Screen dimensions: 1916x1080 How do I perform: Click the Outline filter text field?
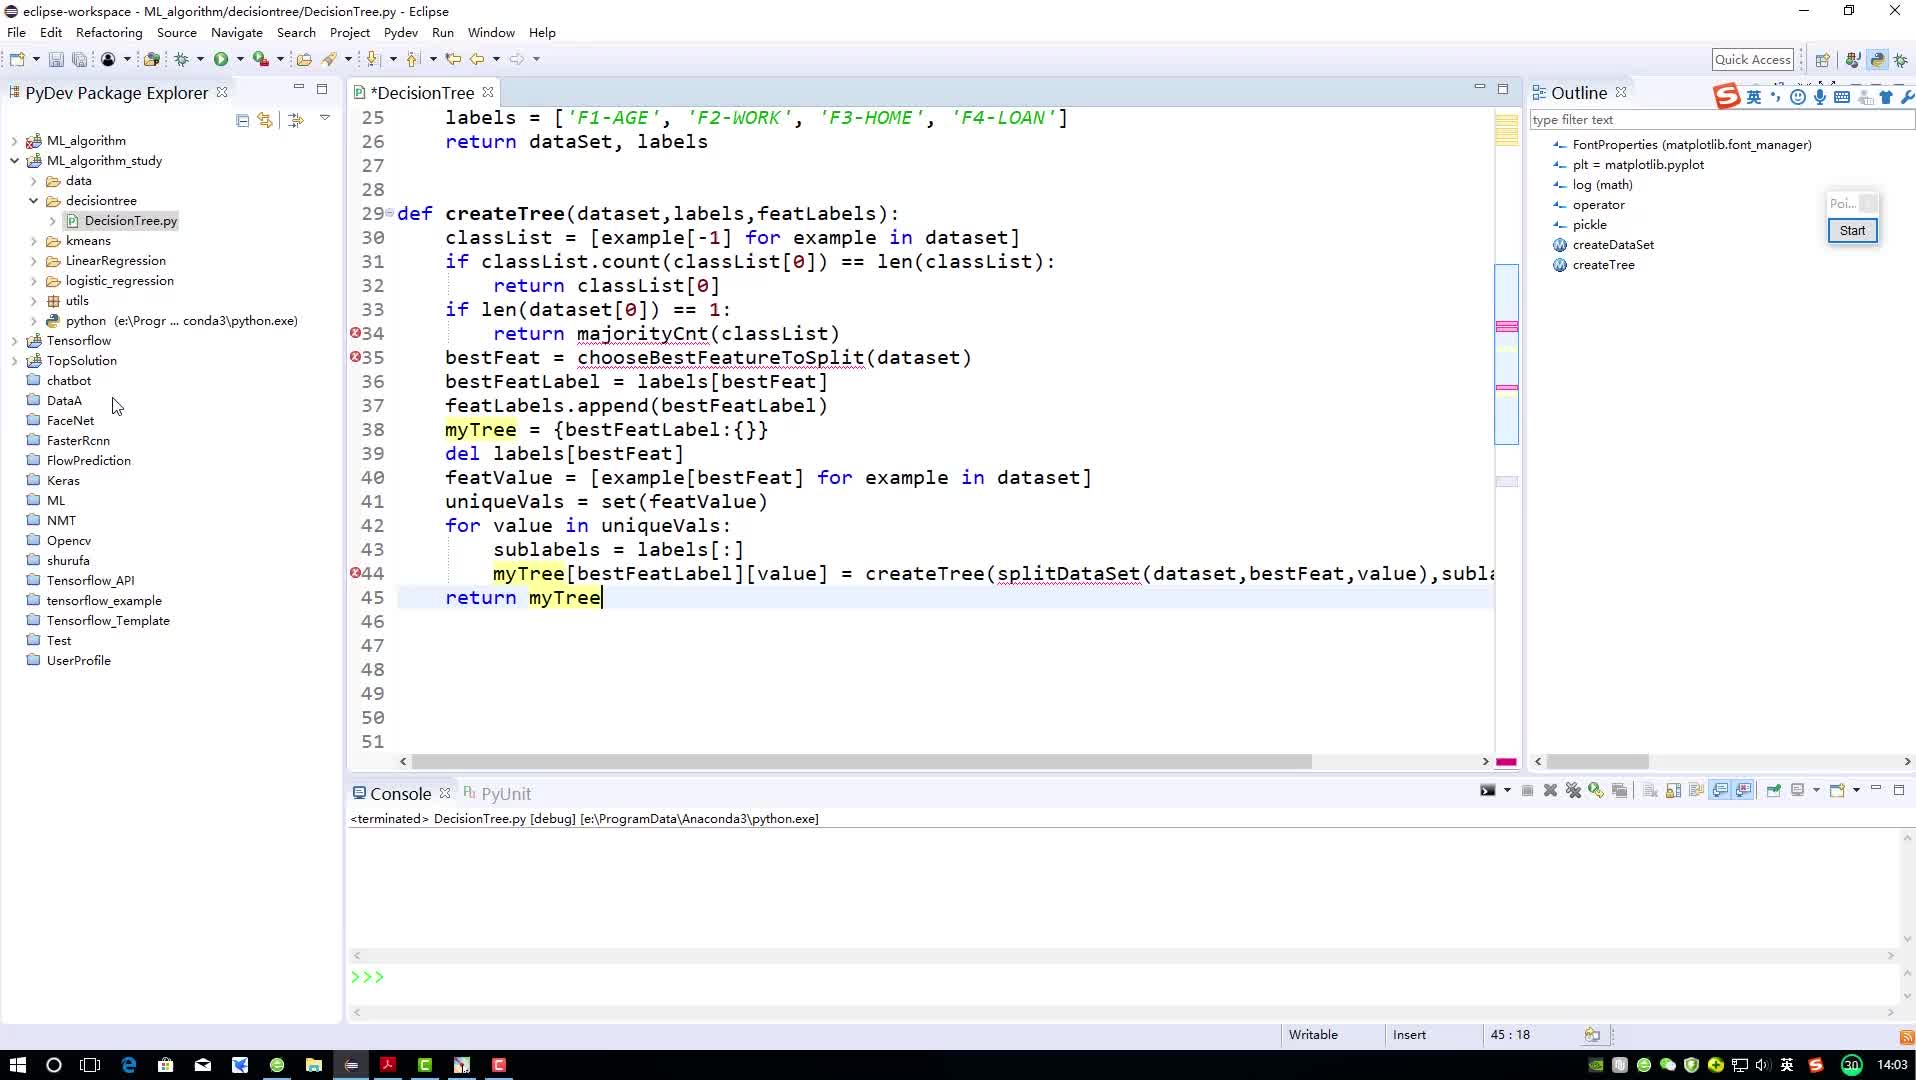click(x=1721, y=120)
